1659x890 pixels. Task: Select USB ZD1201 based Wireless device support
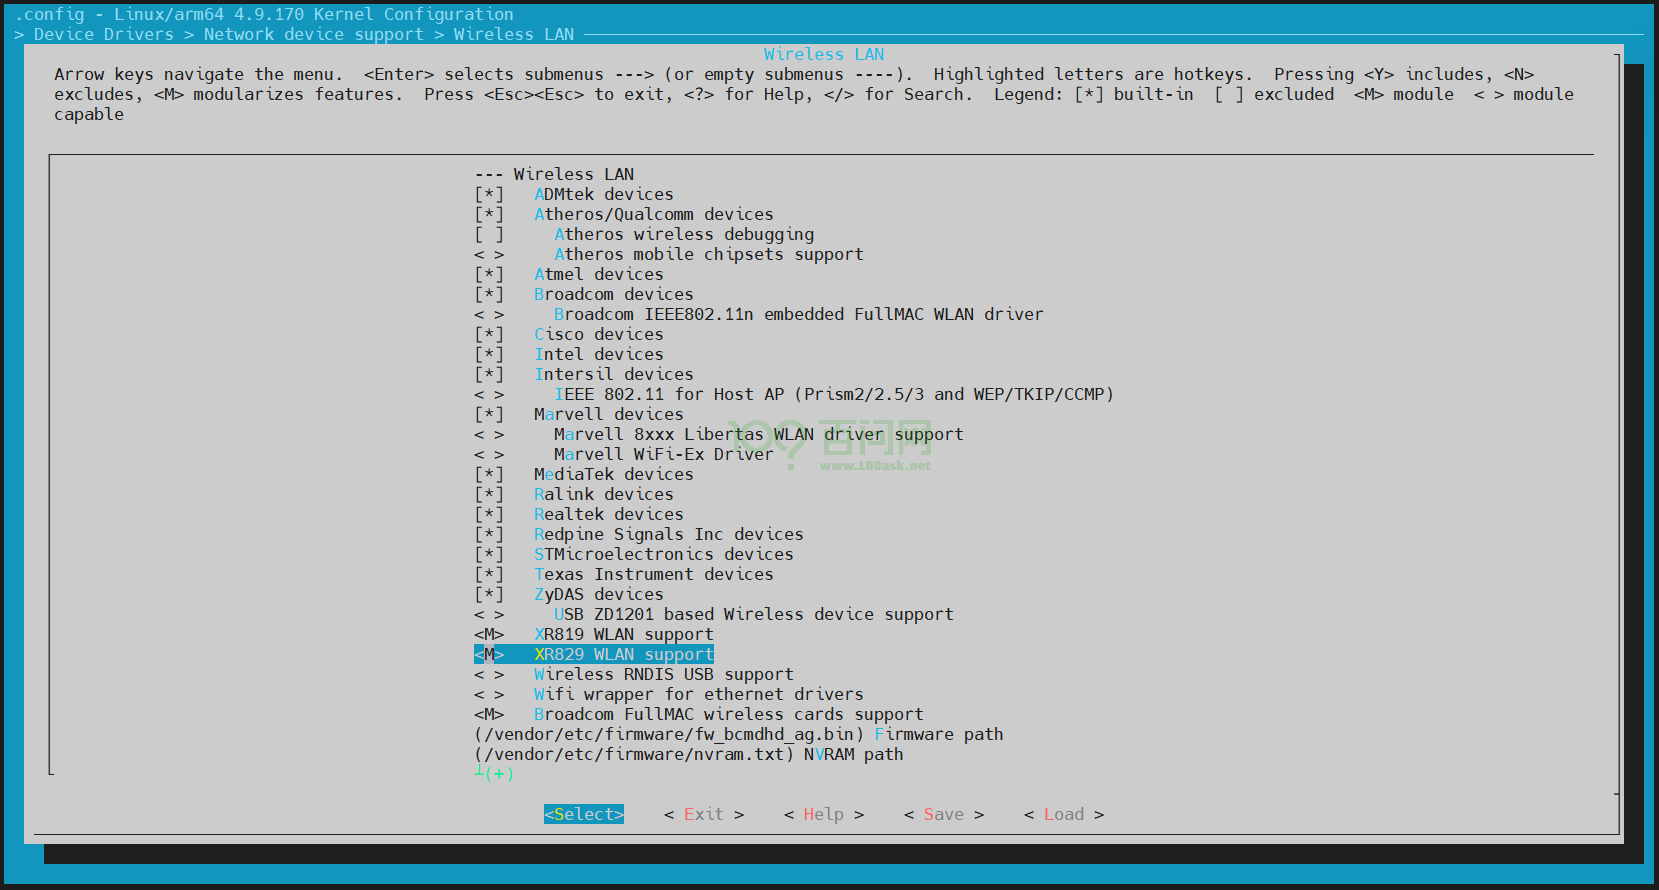pyautogui.click(x=753, y=614)
